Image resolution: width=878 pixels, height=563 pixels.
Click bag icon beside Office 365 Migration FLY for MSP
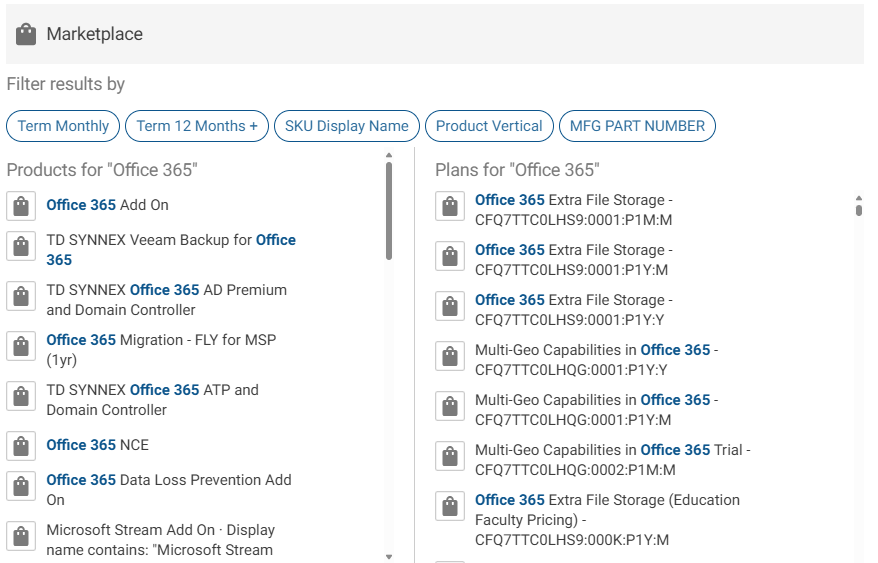coord(21,346)
